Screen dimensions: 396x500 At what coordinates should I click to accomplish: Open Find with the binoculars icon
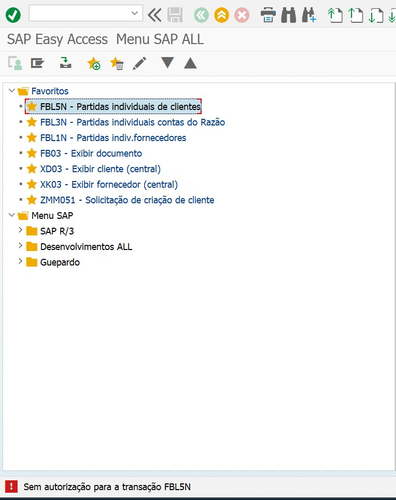(289, 15)
